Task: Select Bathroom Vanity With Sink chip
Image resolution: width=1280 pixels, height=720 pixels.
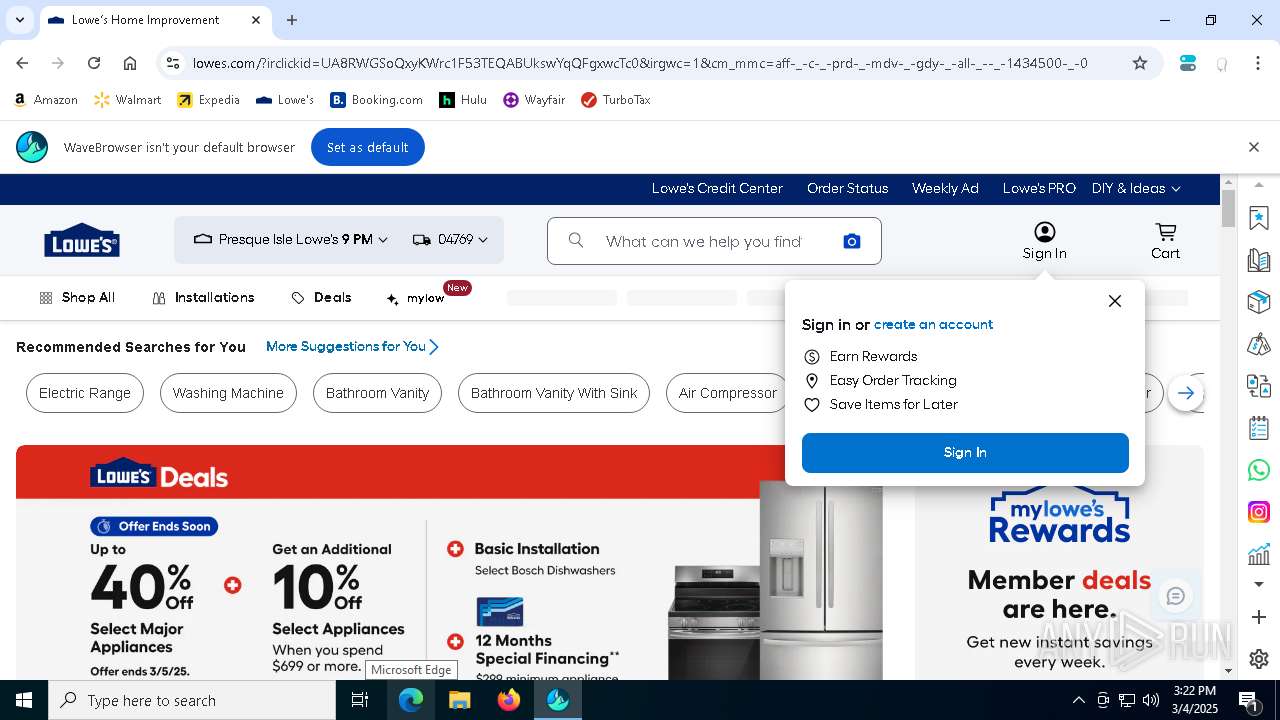Action: pyautogui.click(x=554, y=393)
